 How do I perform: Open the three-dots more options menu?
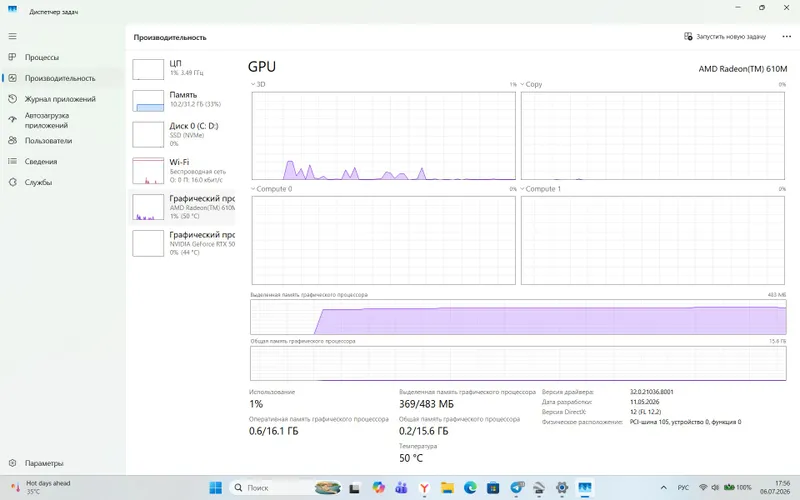click(786, 37)
